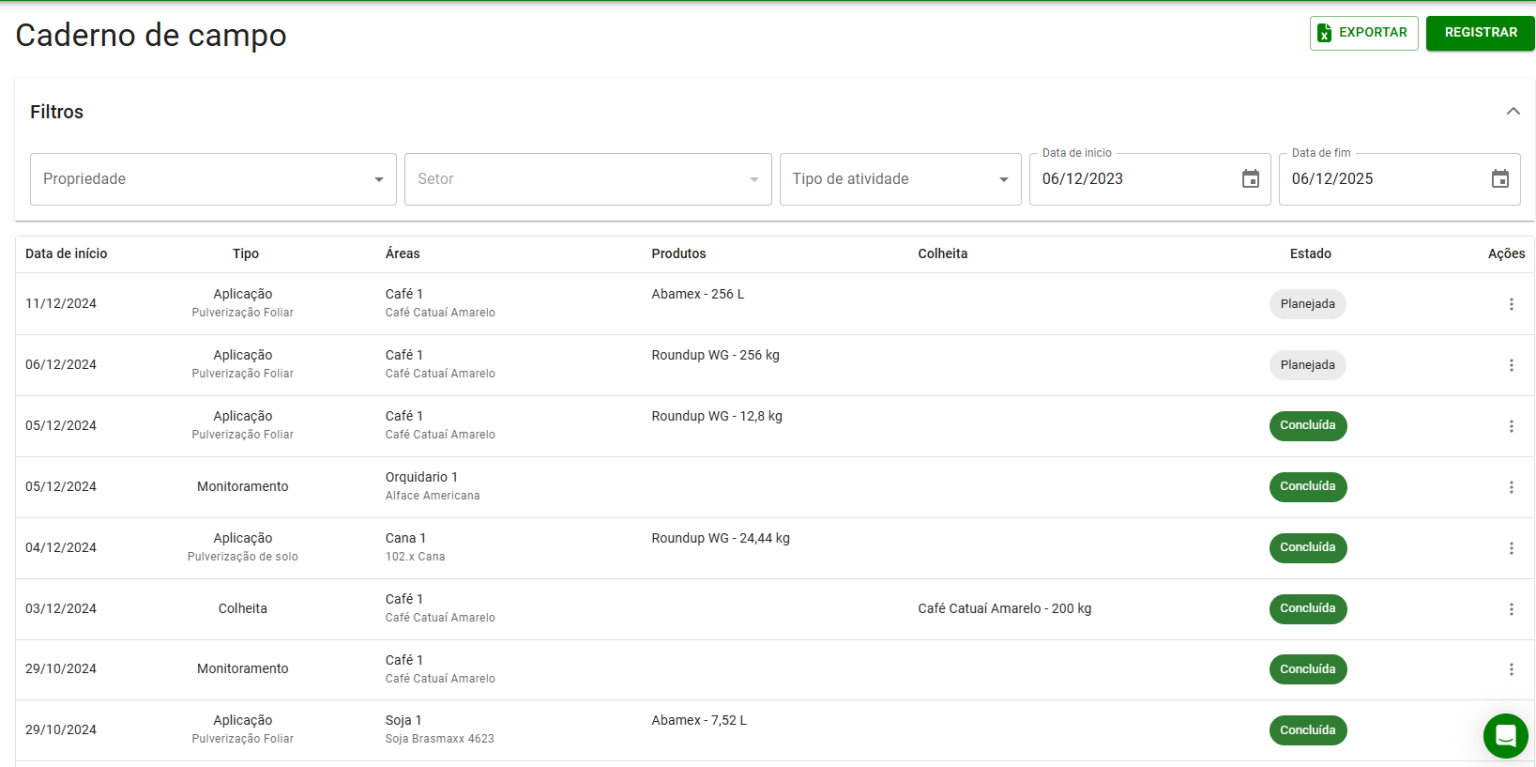Click the Tipo column header
This screenshot has width=1536, height=767.
coord(245,254)
